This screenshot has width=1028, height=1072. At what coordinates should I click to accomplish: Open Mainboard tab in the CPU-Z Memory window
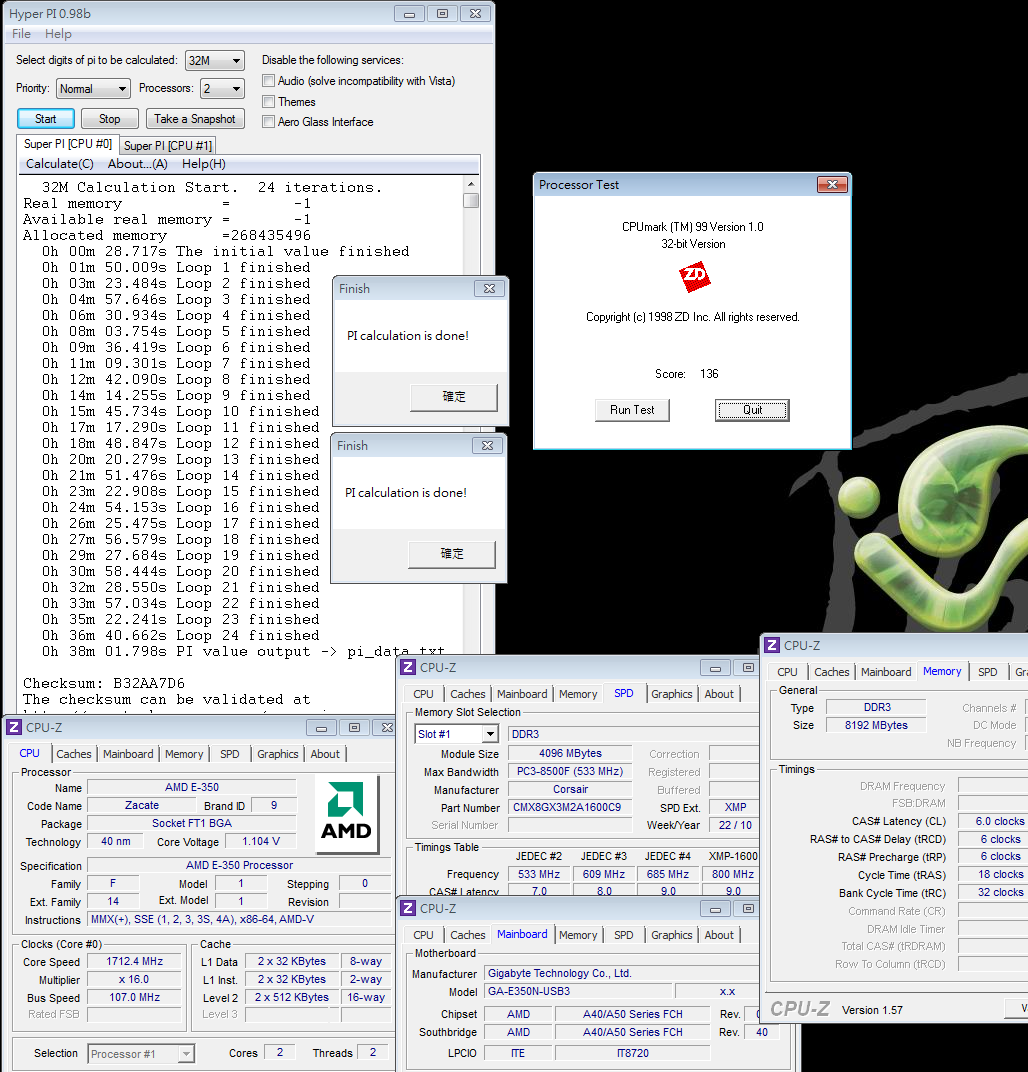tap(886, 672)
